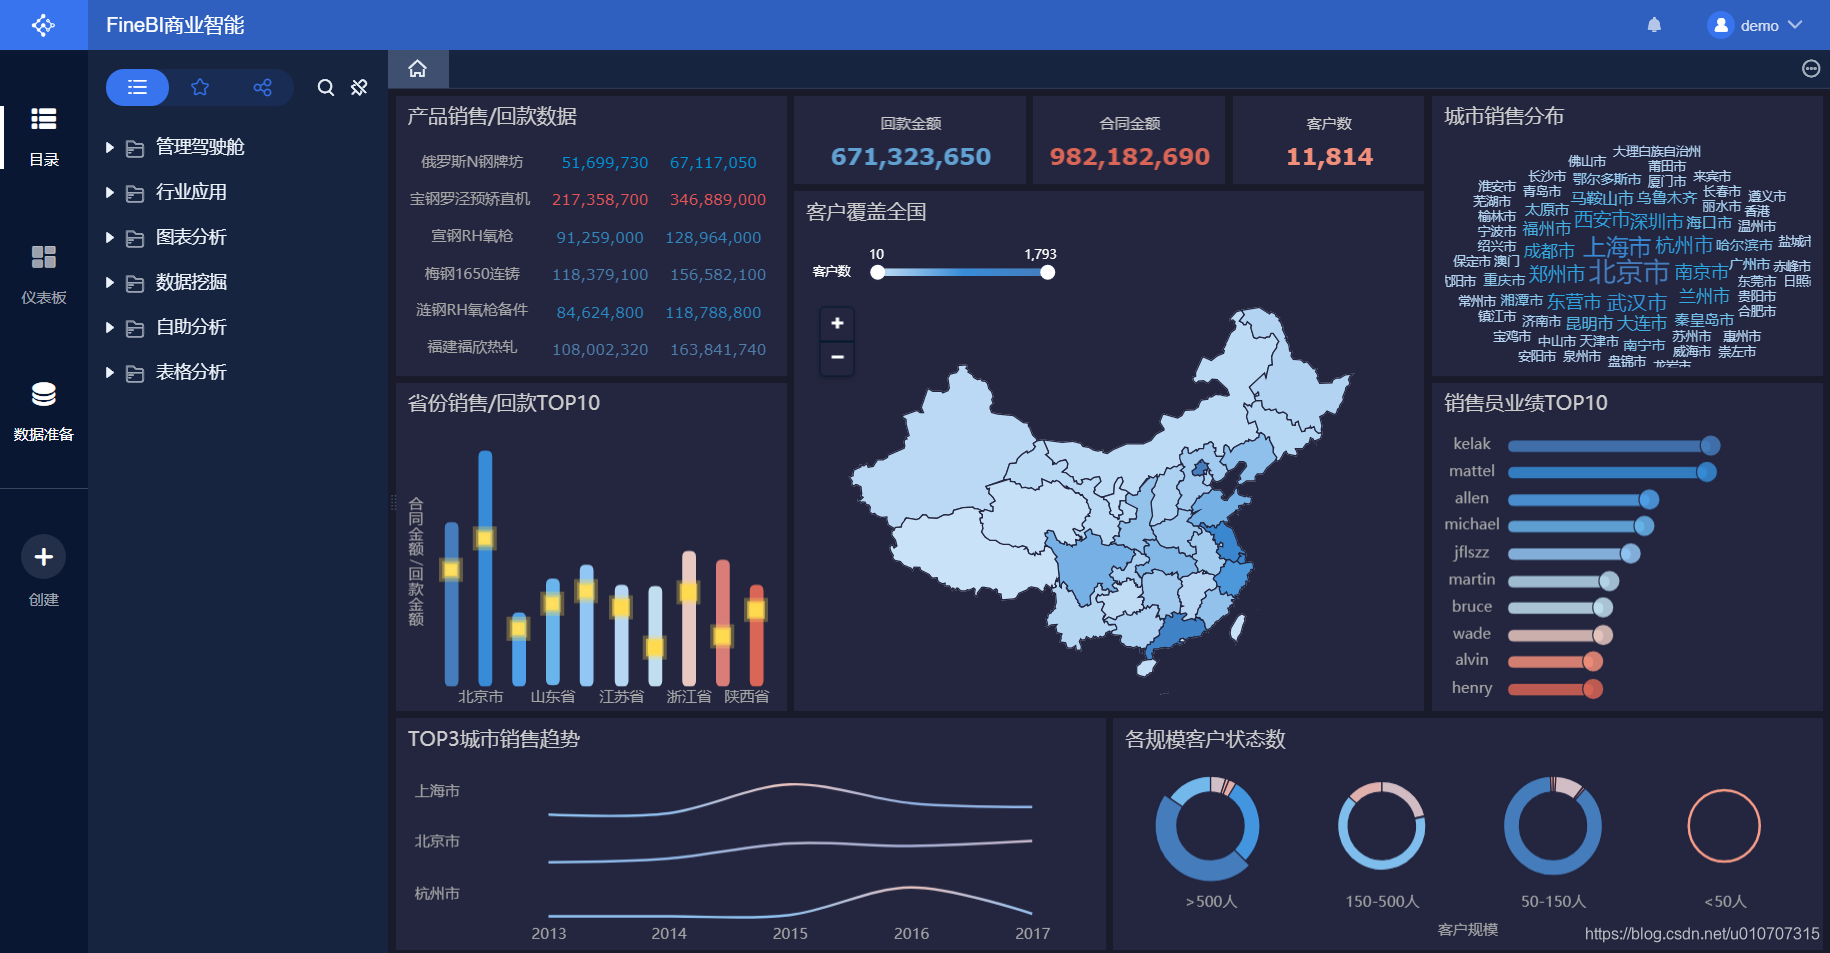Click the value 163,841,740 in product table
Screen dimensions: 1830x953
tap(718, 350)
